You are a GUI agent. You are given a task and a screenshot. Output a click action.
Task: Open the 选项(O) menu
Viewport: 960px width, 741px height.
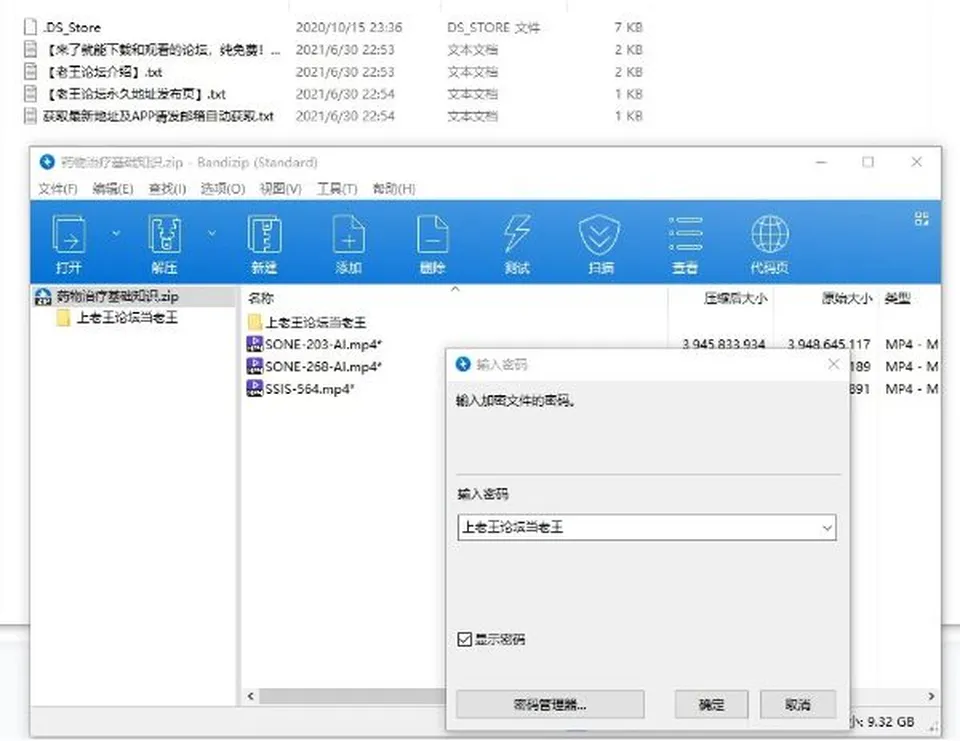pos(223,189)
